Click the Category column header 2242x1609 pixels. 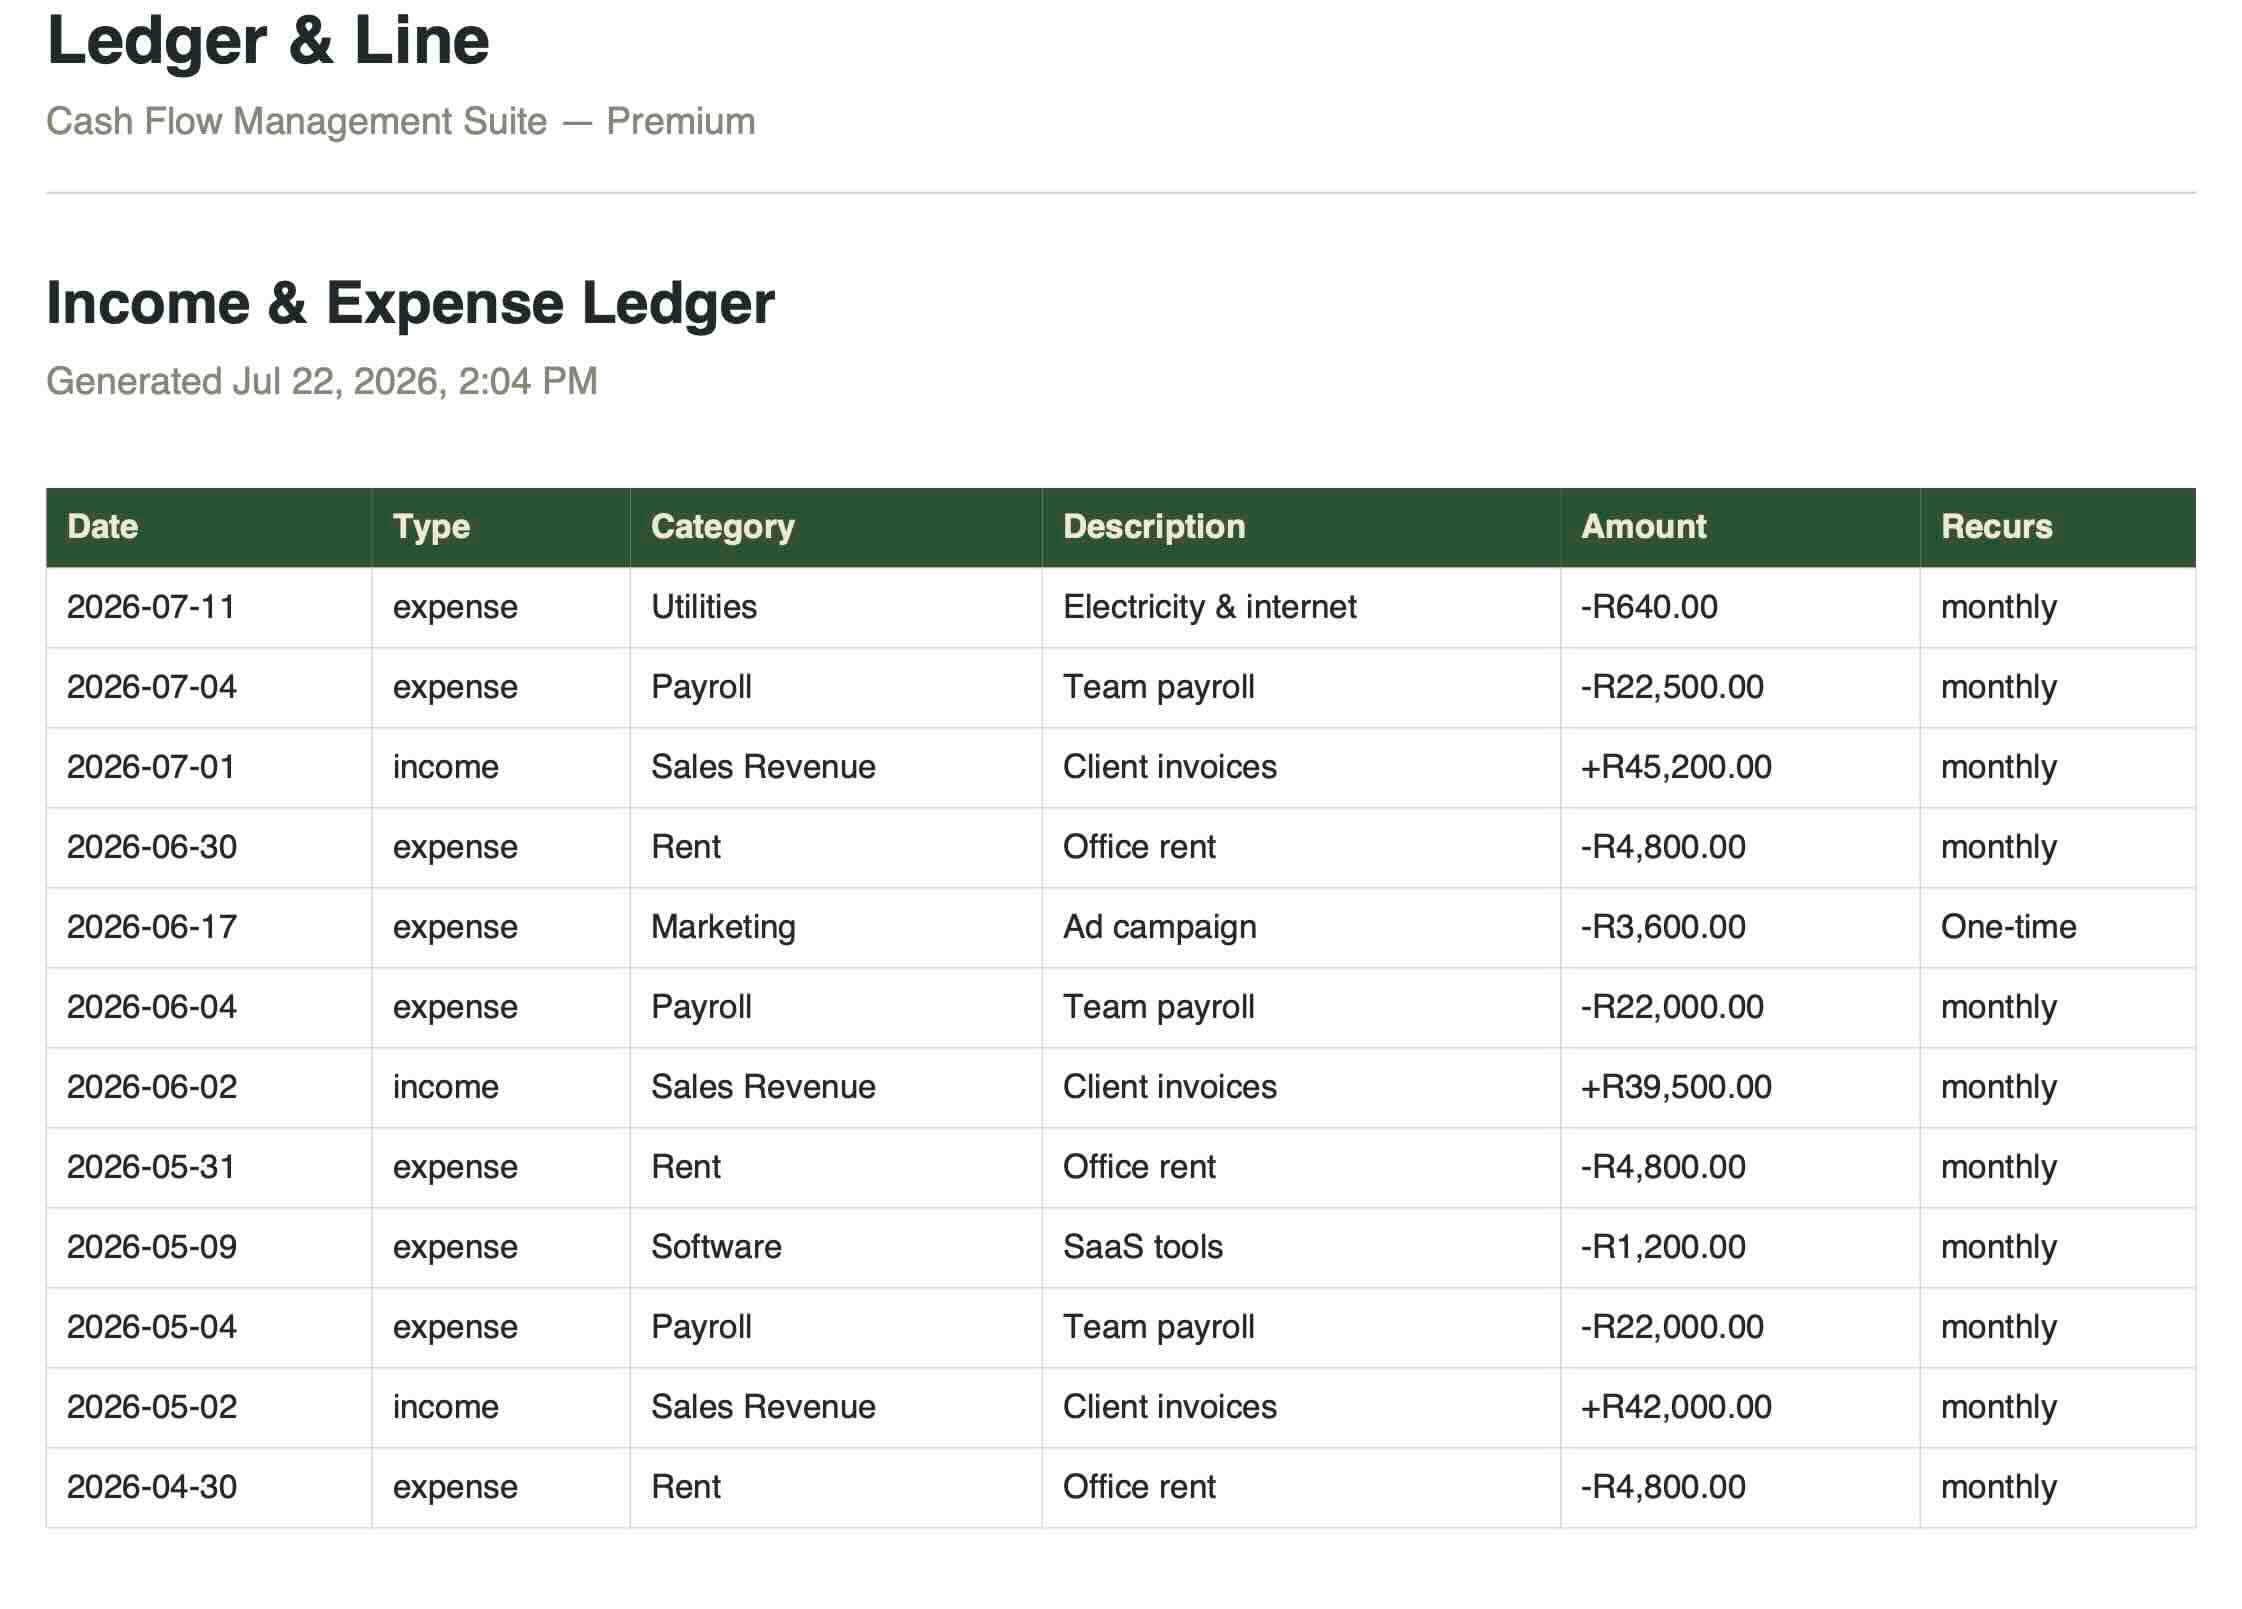click(x=836, y=527)
